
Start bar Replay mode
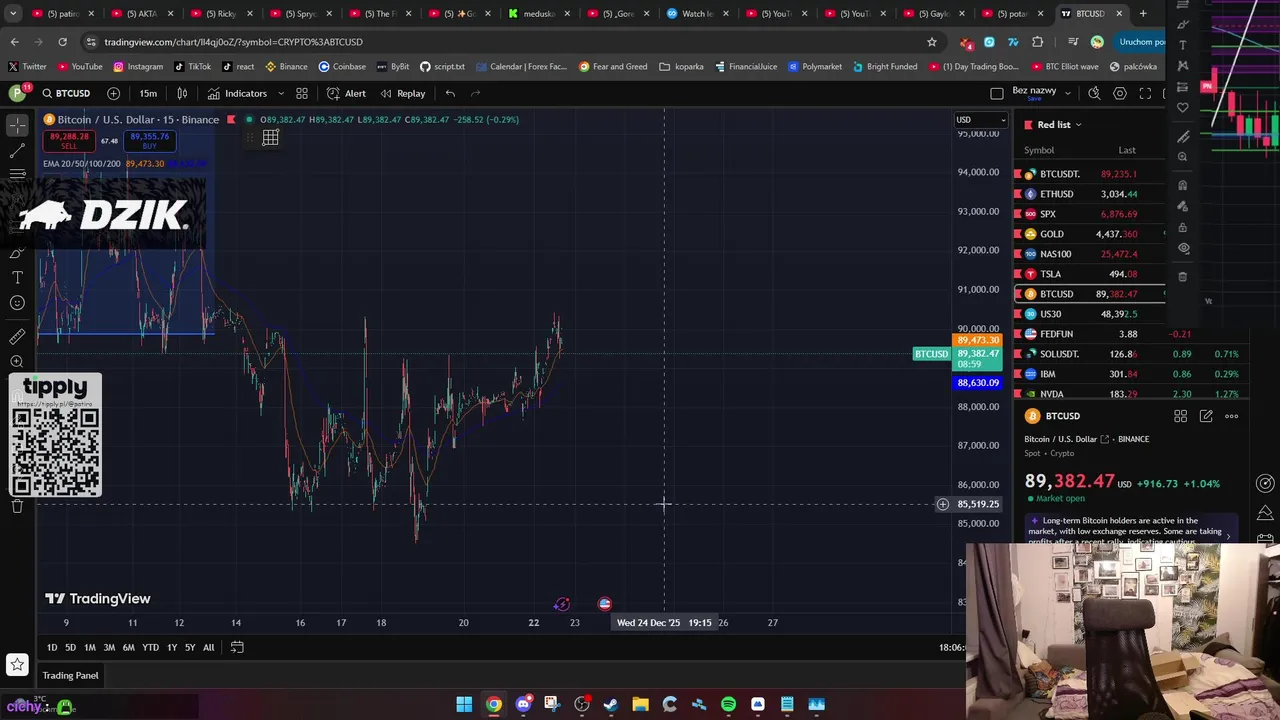[403, 93]
